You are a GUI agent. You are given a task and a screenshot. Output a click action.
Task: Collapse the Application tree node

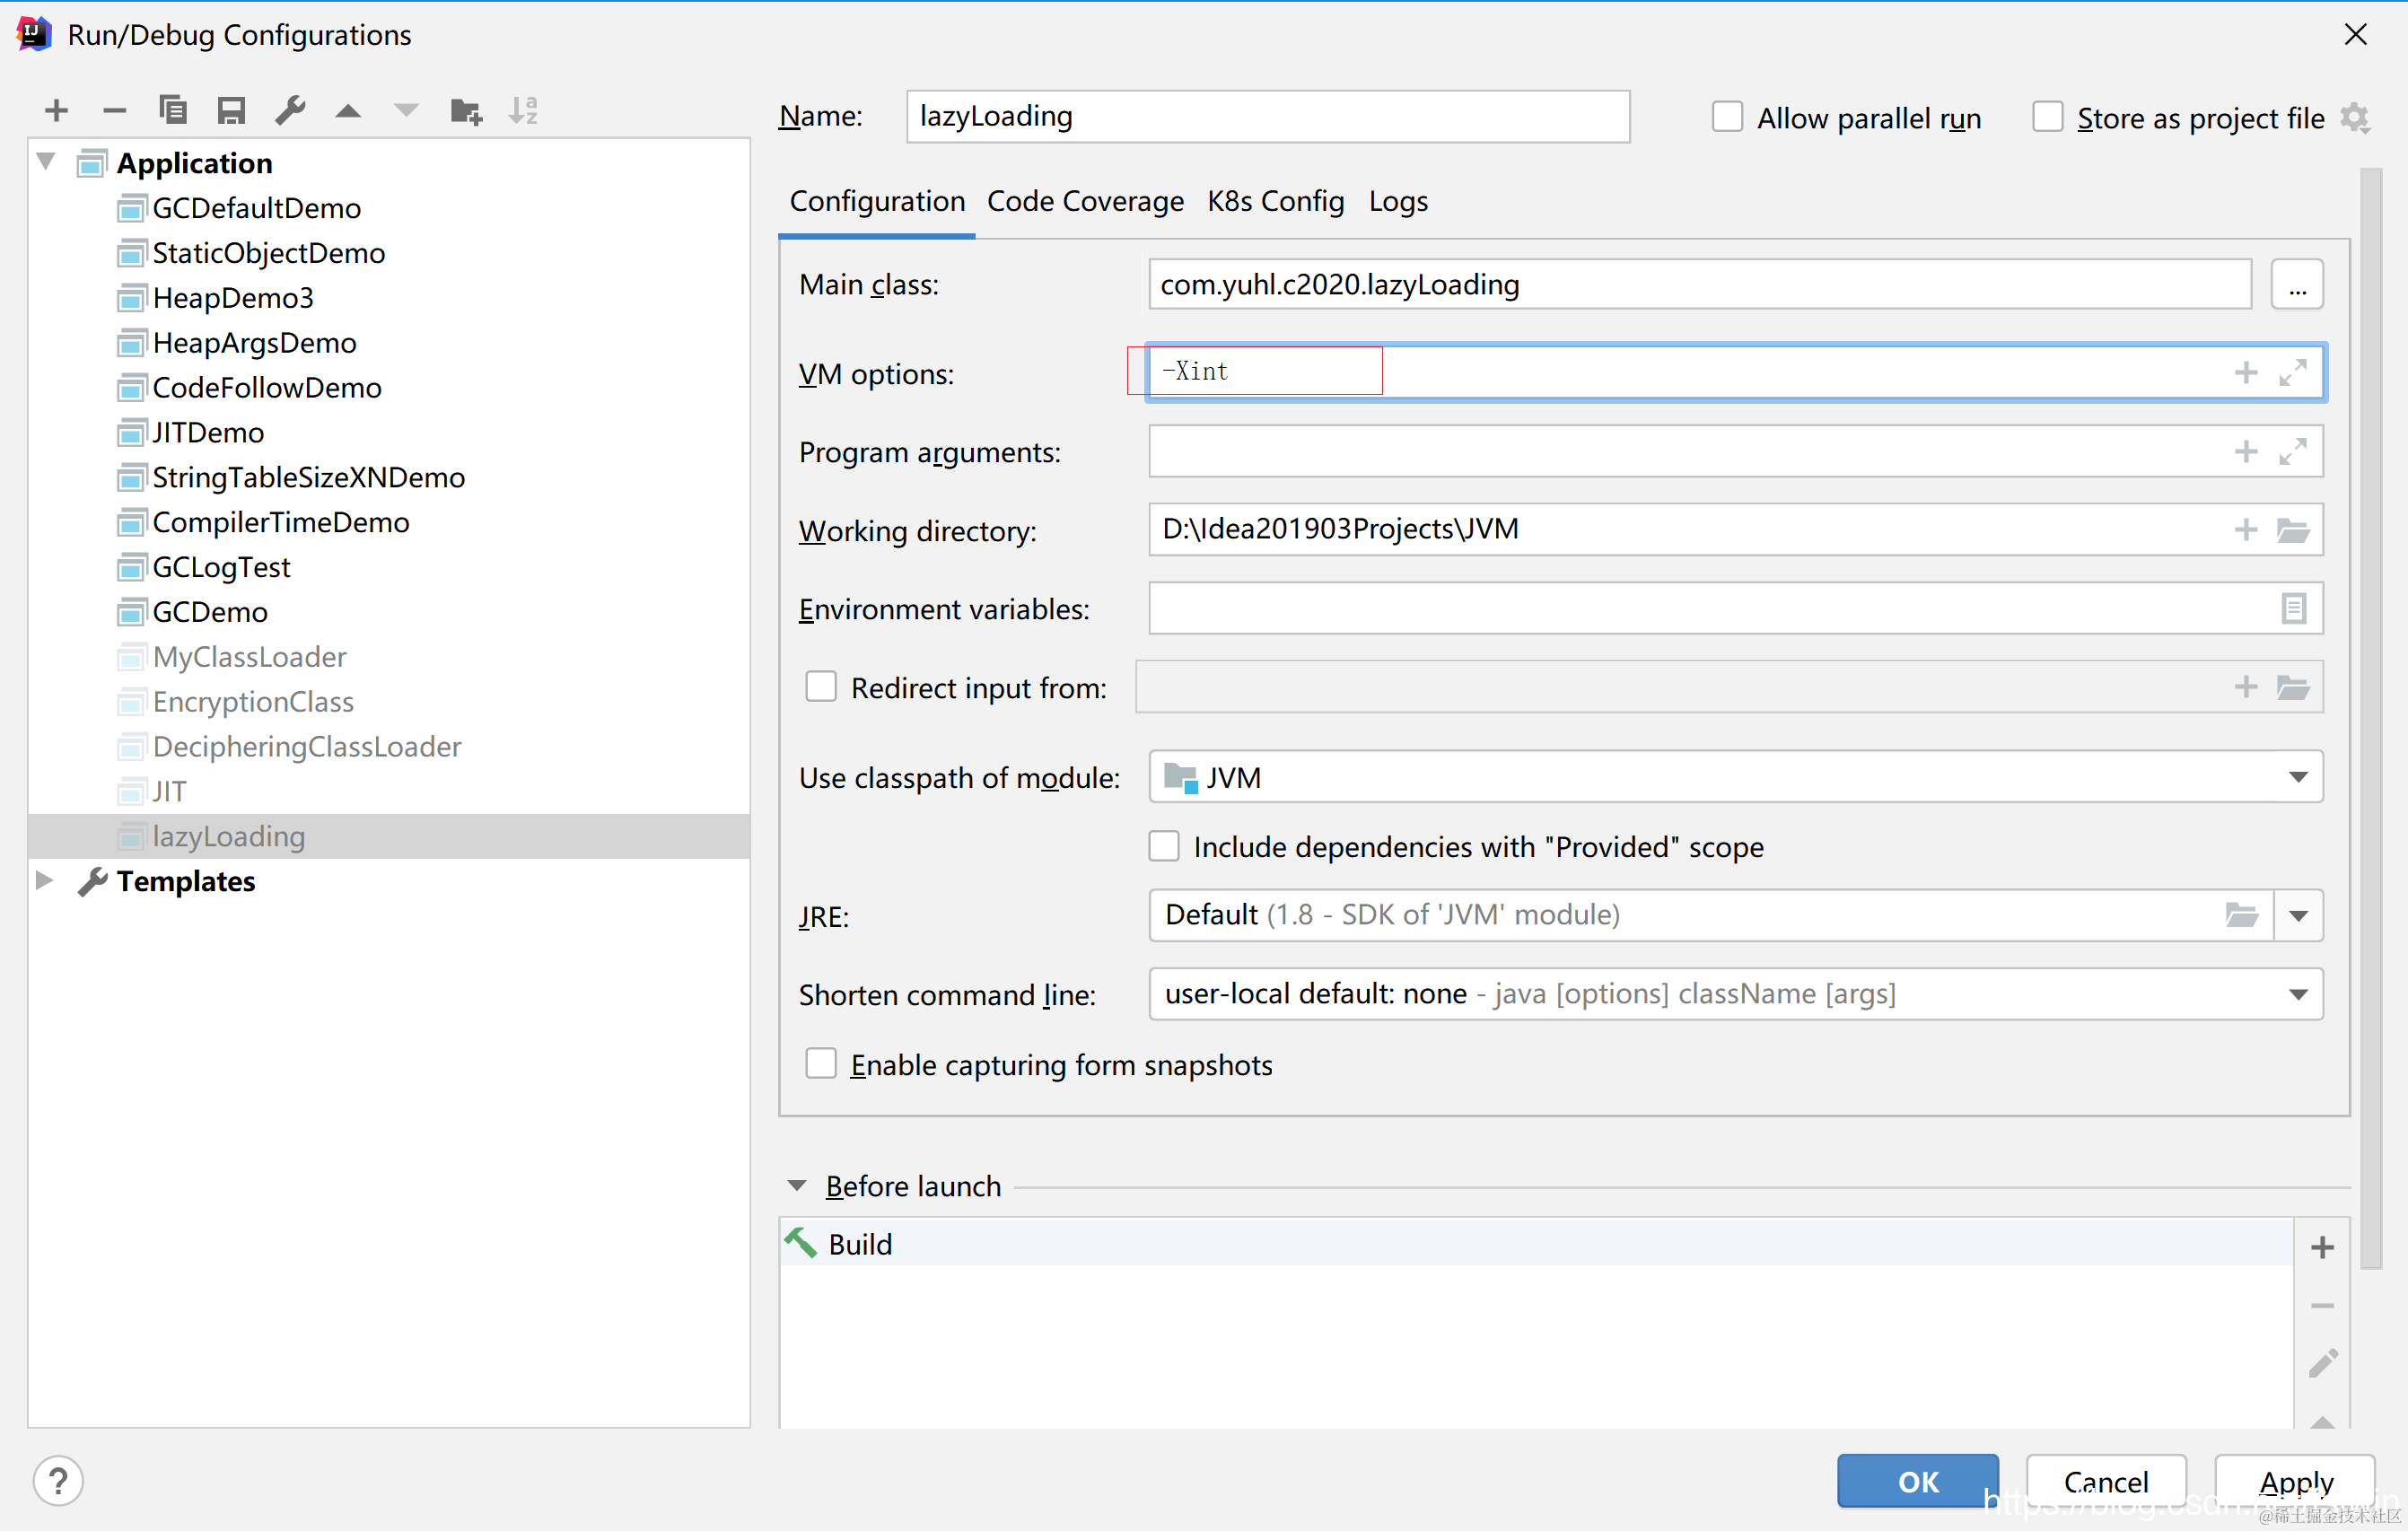(45, 161)
